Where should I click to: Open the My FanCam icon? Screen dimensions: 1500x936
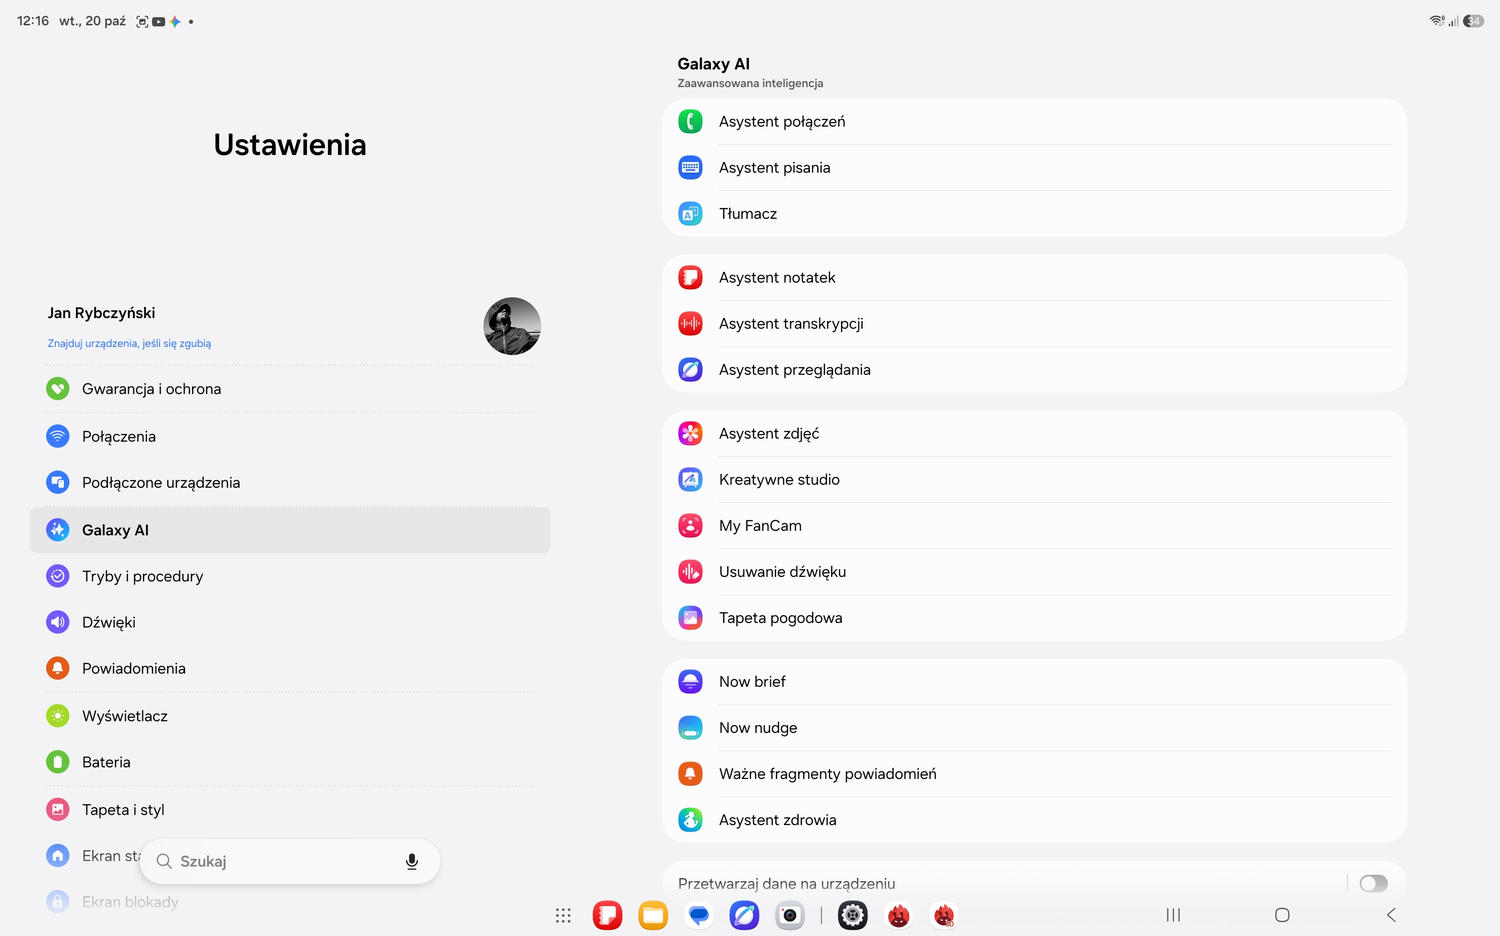coord(690,526)
